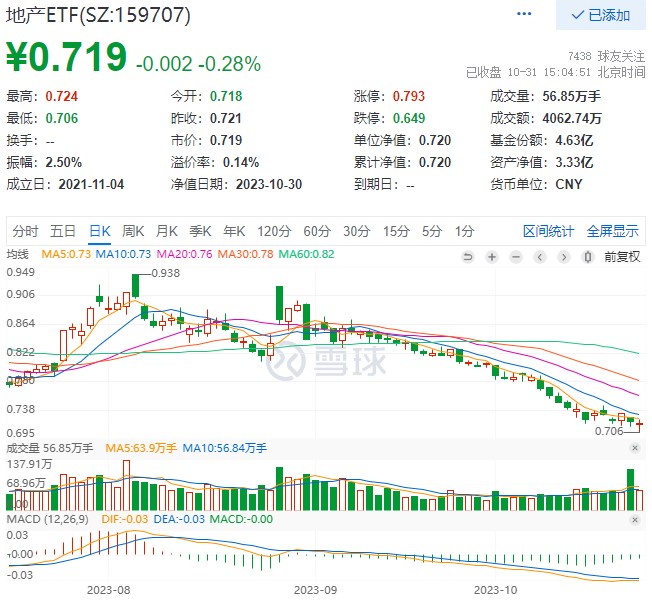Click the 均线 label

17,254
